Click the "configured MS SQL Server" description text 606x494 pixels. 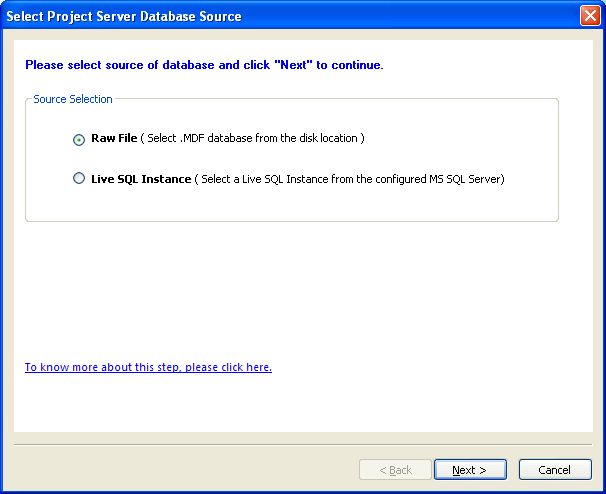440,179
